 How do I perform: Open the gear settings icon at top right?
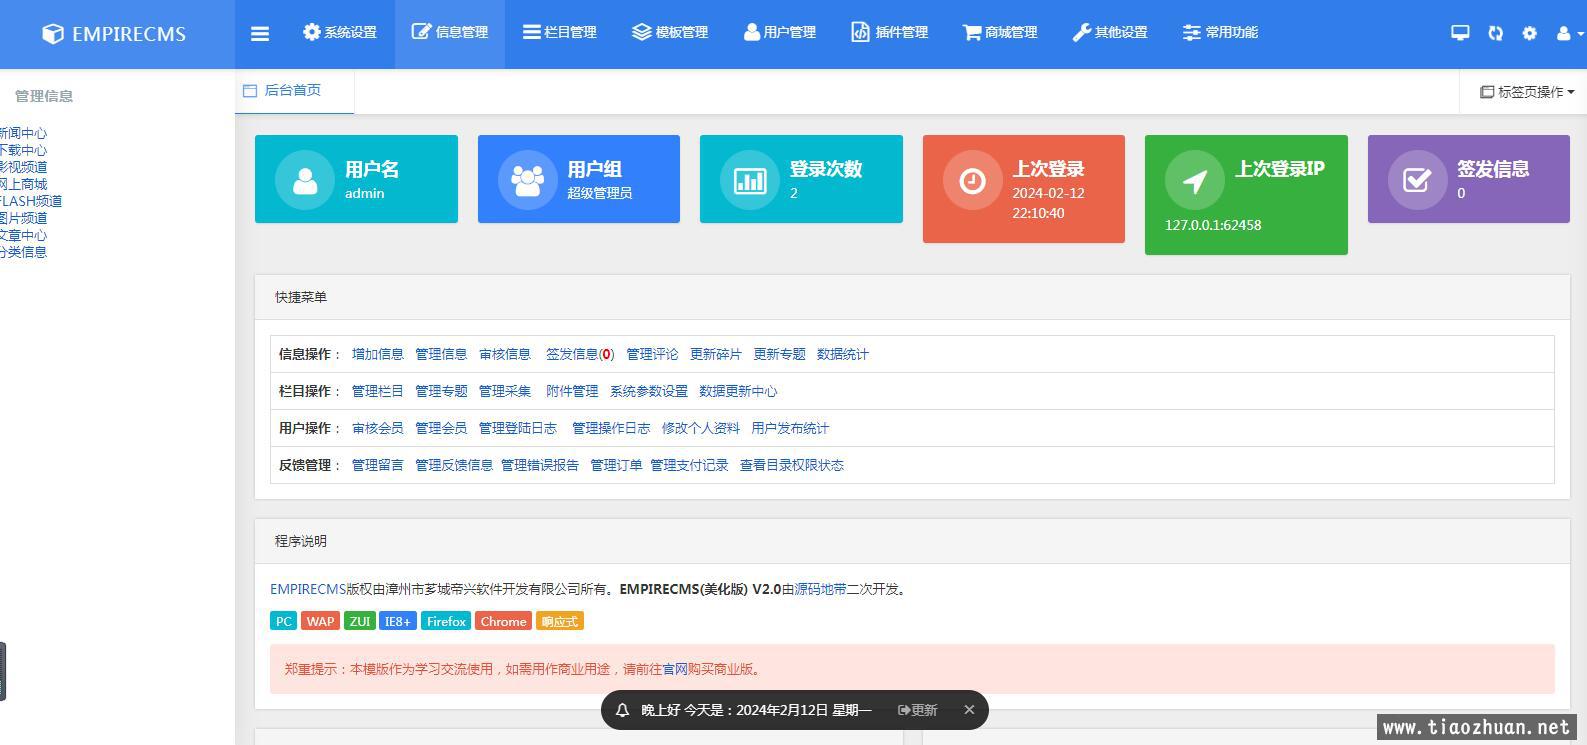click(x=1529, y=33)
